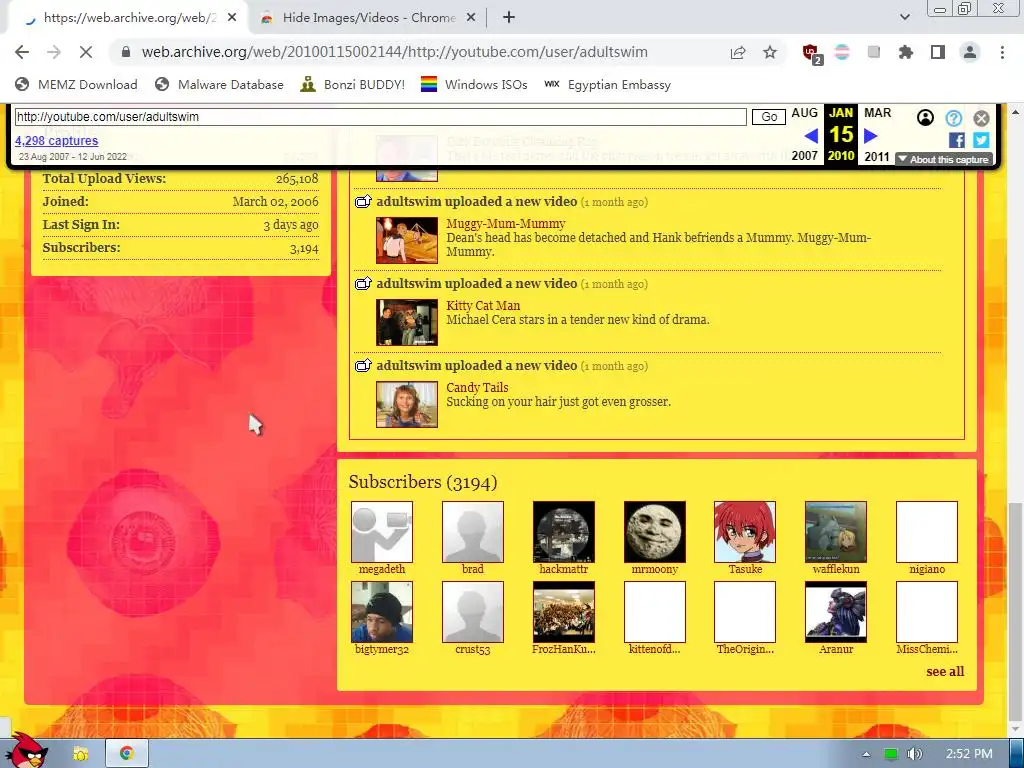Open subscriber bigtymer32's avatar
This screenshot has width=1024, height=768.
click(x=382, y=612)
